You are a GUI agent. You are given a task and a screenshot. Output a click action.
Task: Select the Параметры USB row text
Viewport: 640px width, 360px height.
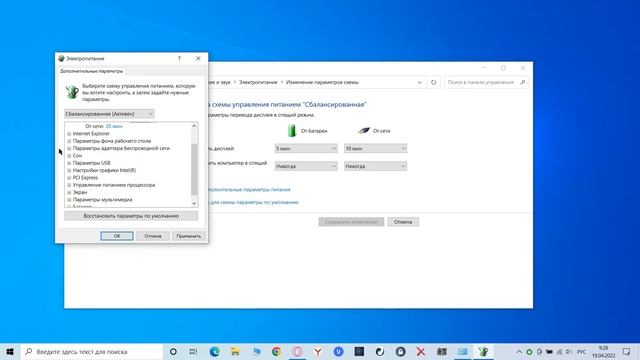click(x=91, y=163)
